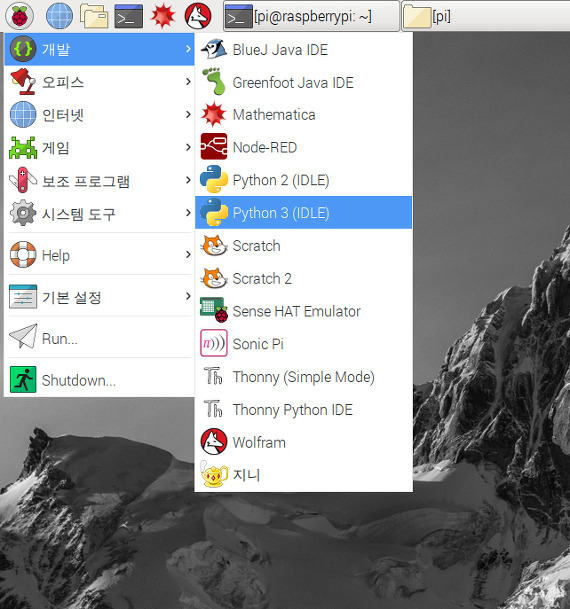Open the 기본 설정 menu category
This screenshot has height=609, width=570.
pos(99,297)
